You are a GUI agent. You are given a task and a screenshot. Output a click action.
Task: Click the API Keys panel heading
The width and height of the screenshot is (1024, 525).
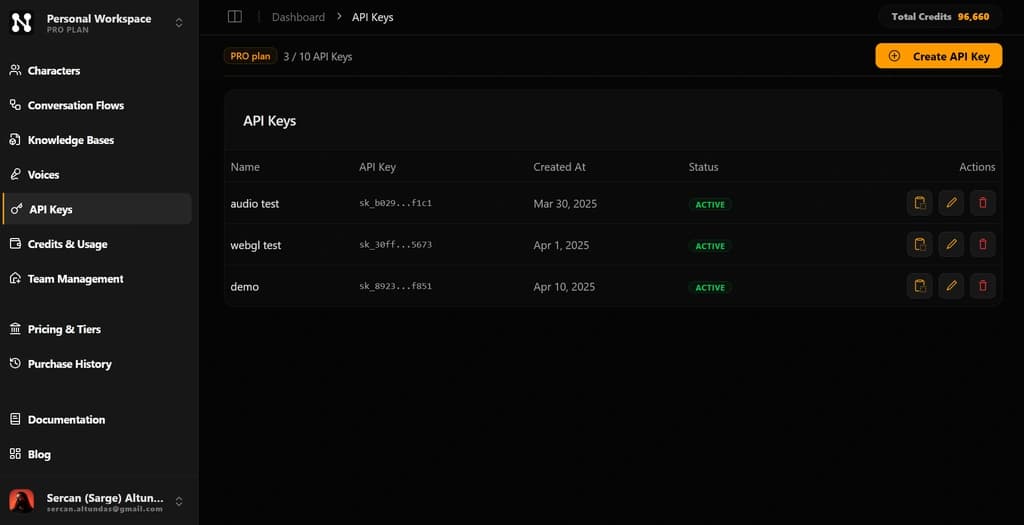point(270,121)
